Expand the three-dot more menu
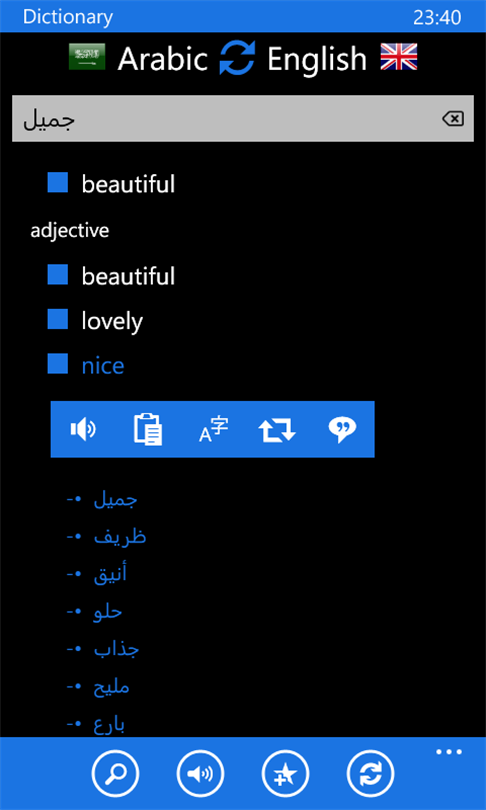This screenshot has width=486, height=810. [448, 752]
